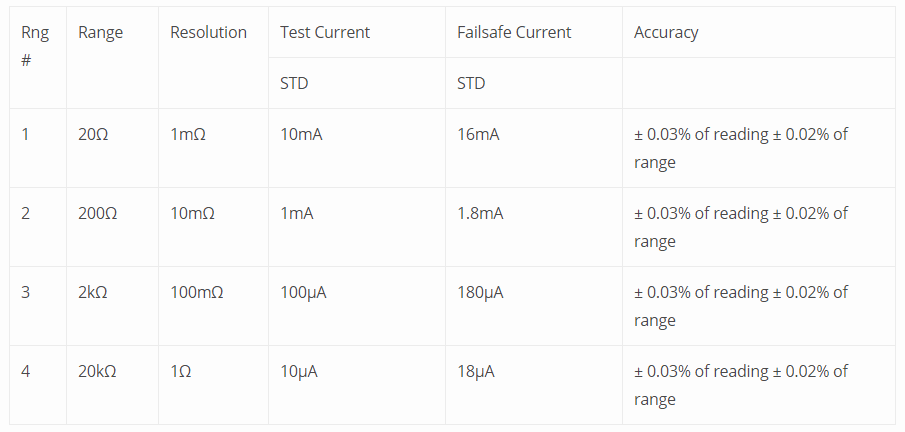Click the 1.8mA failsafe current value
Image resolution: width=905 pixels, height=432 pixels.
(x=483, y=213)
